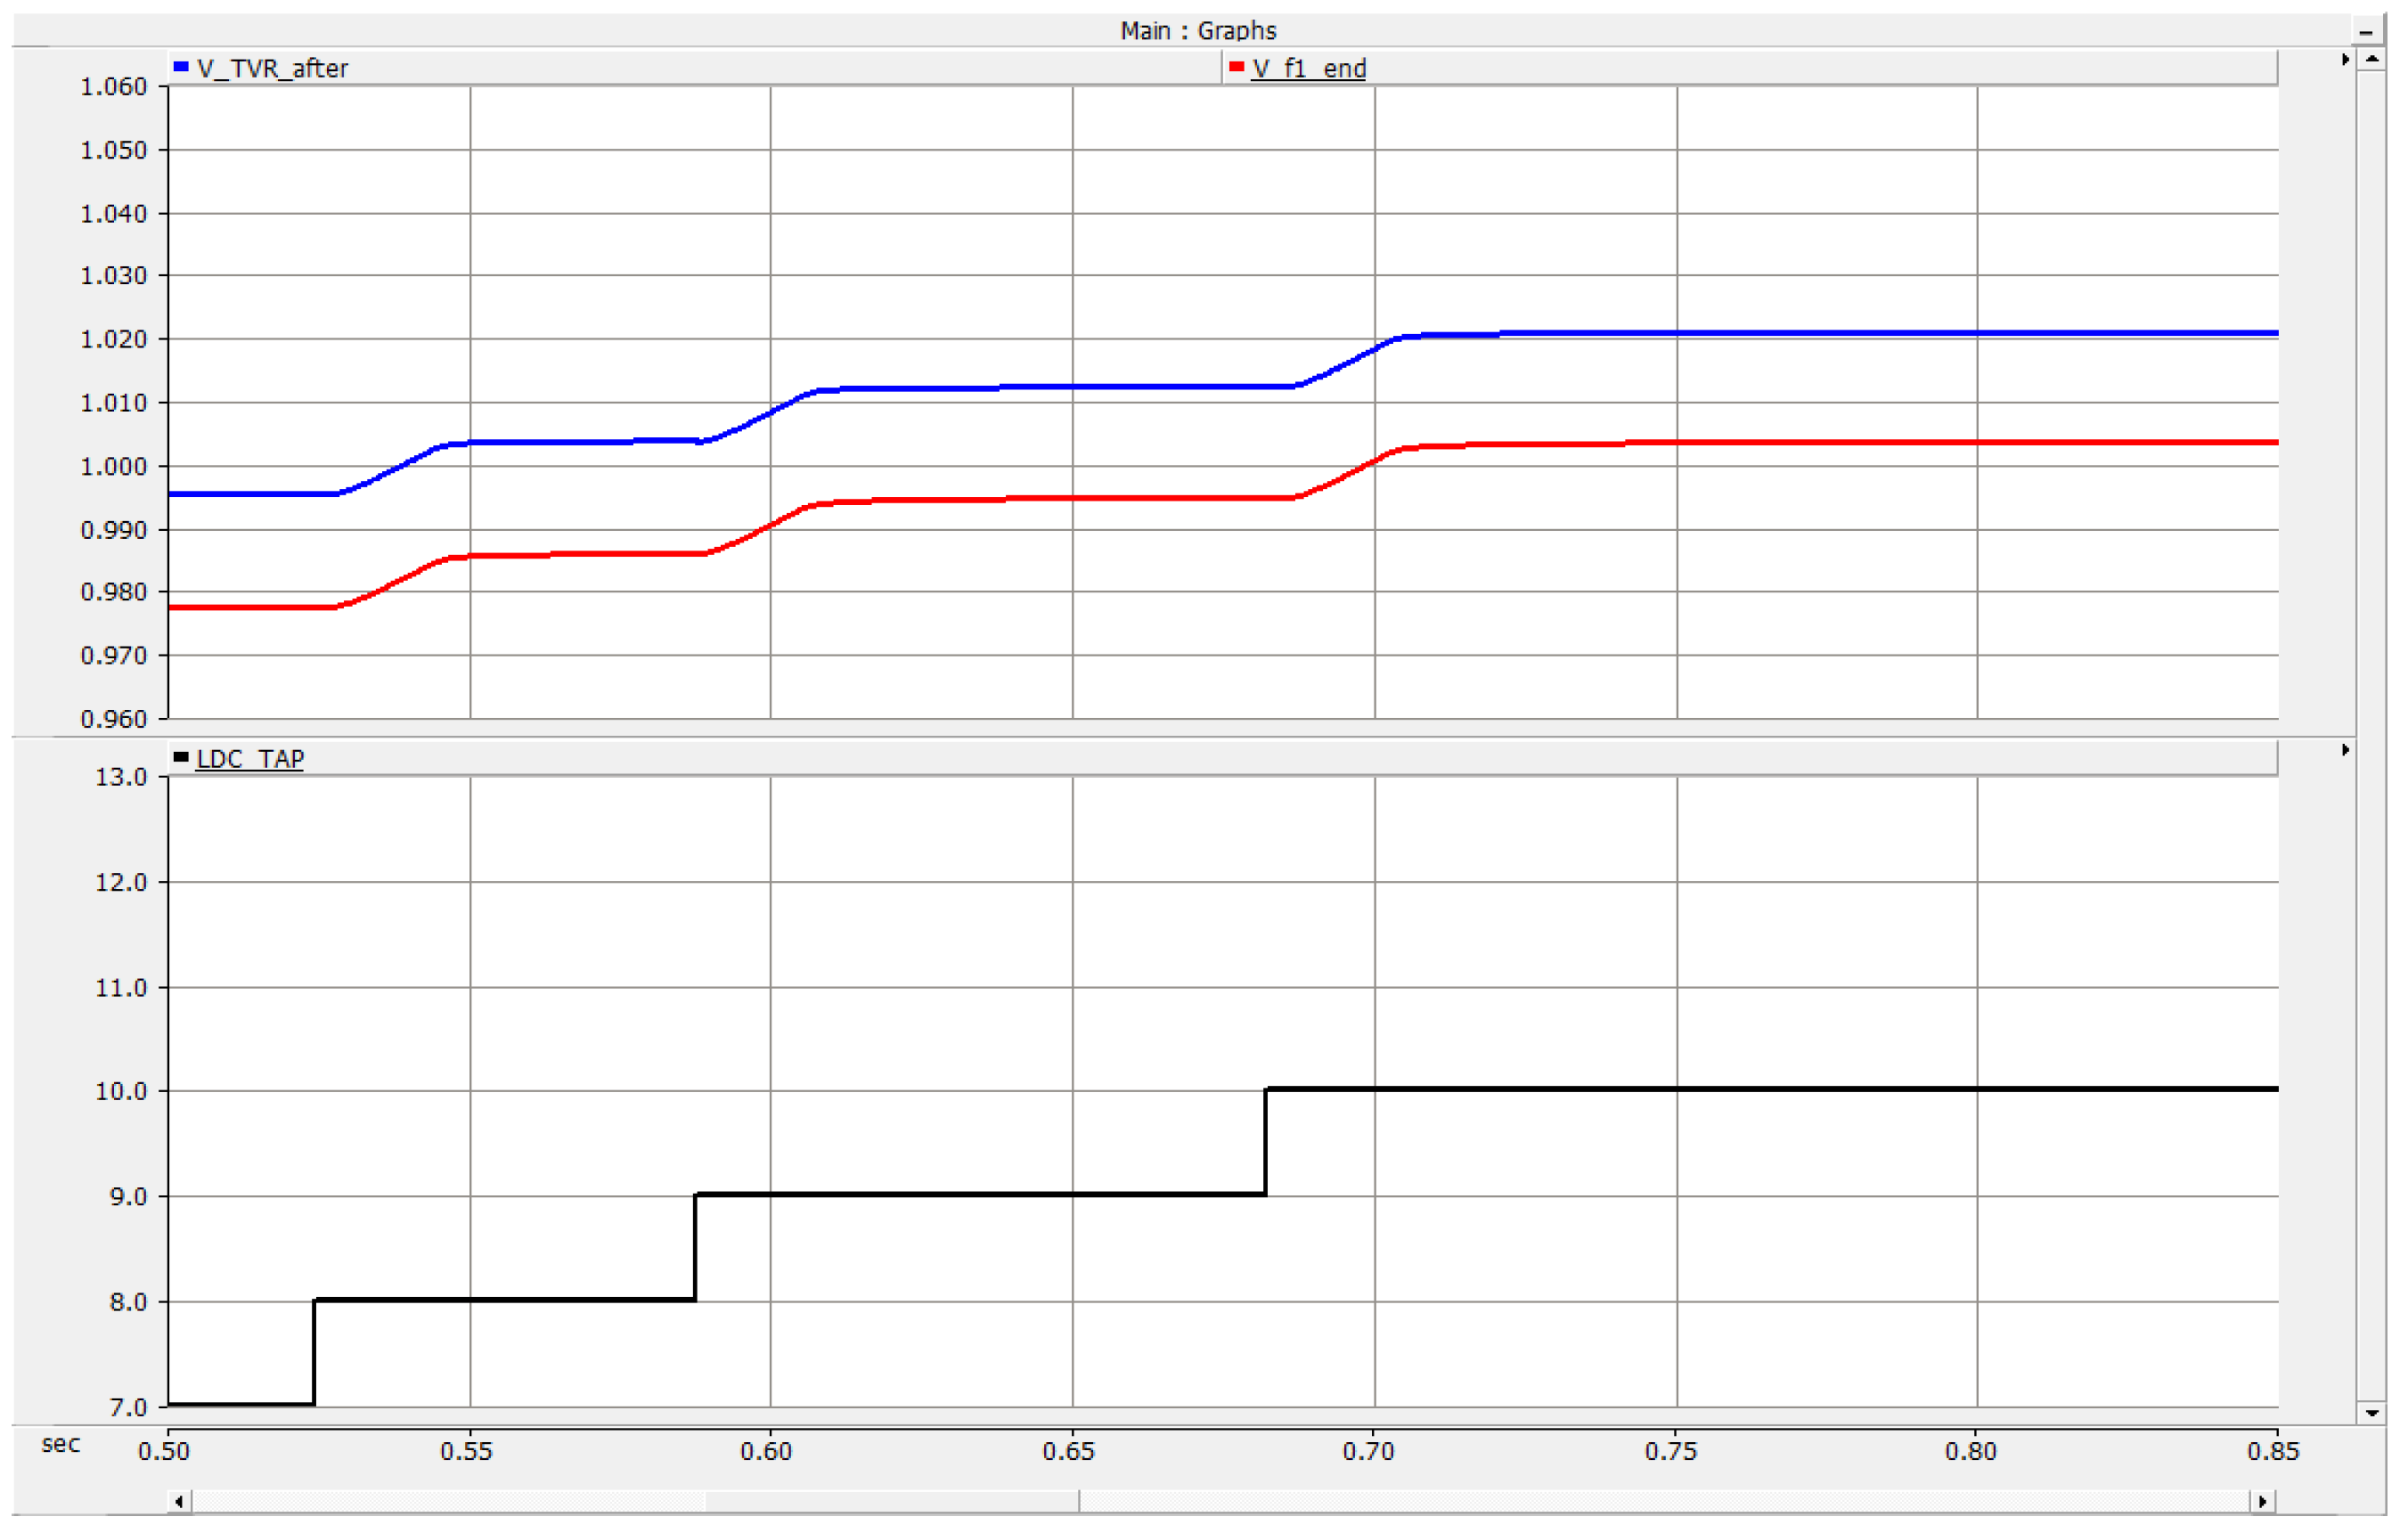Image resolution: width=2408 pixels, height=1533 pixels.
Task: Click the Main : Graphs title bar
Action: click(x=1197, y=31)
